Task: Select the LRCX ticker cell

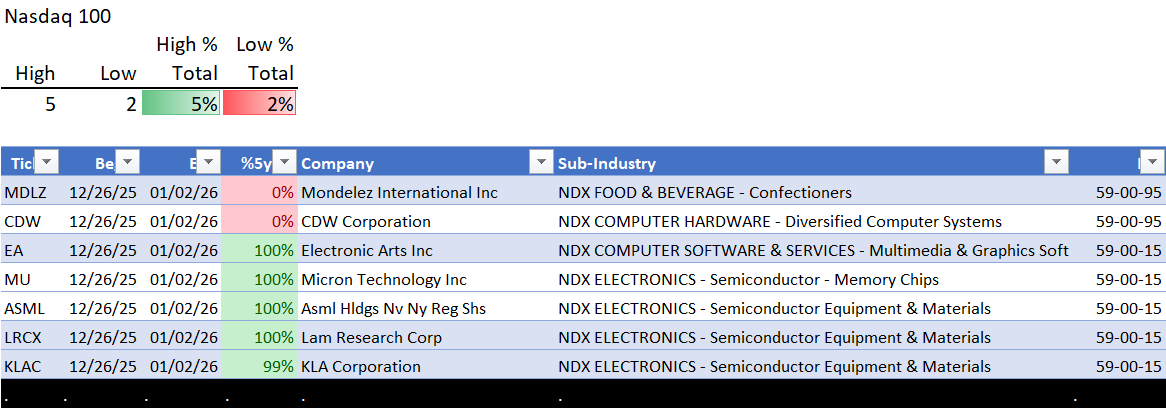Action: (x=31, y=337)
